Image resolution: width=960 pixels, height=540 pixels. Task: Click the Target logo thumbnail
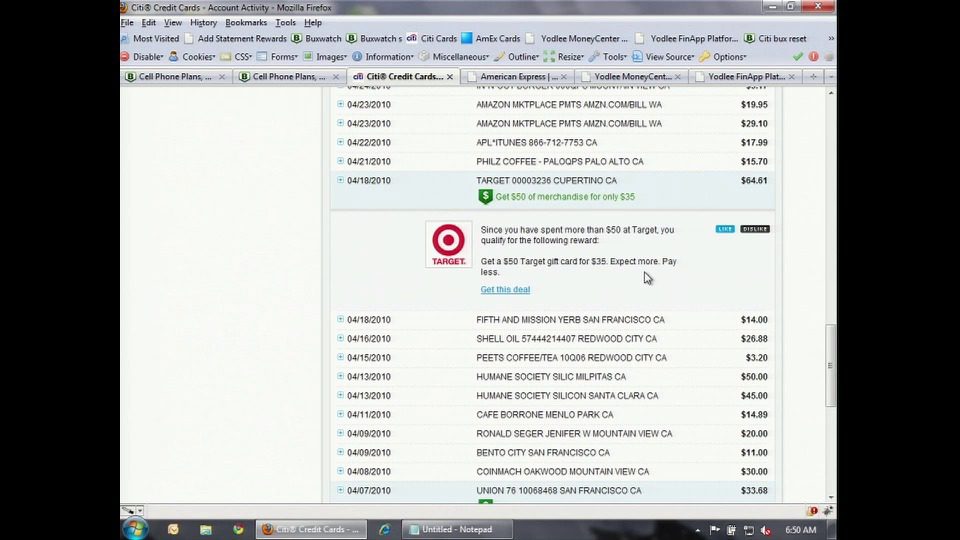449,244
